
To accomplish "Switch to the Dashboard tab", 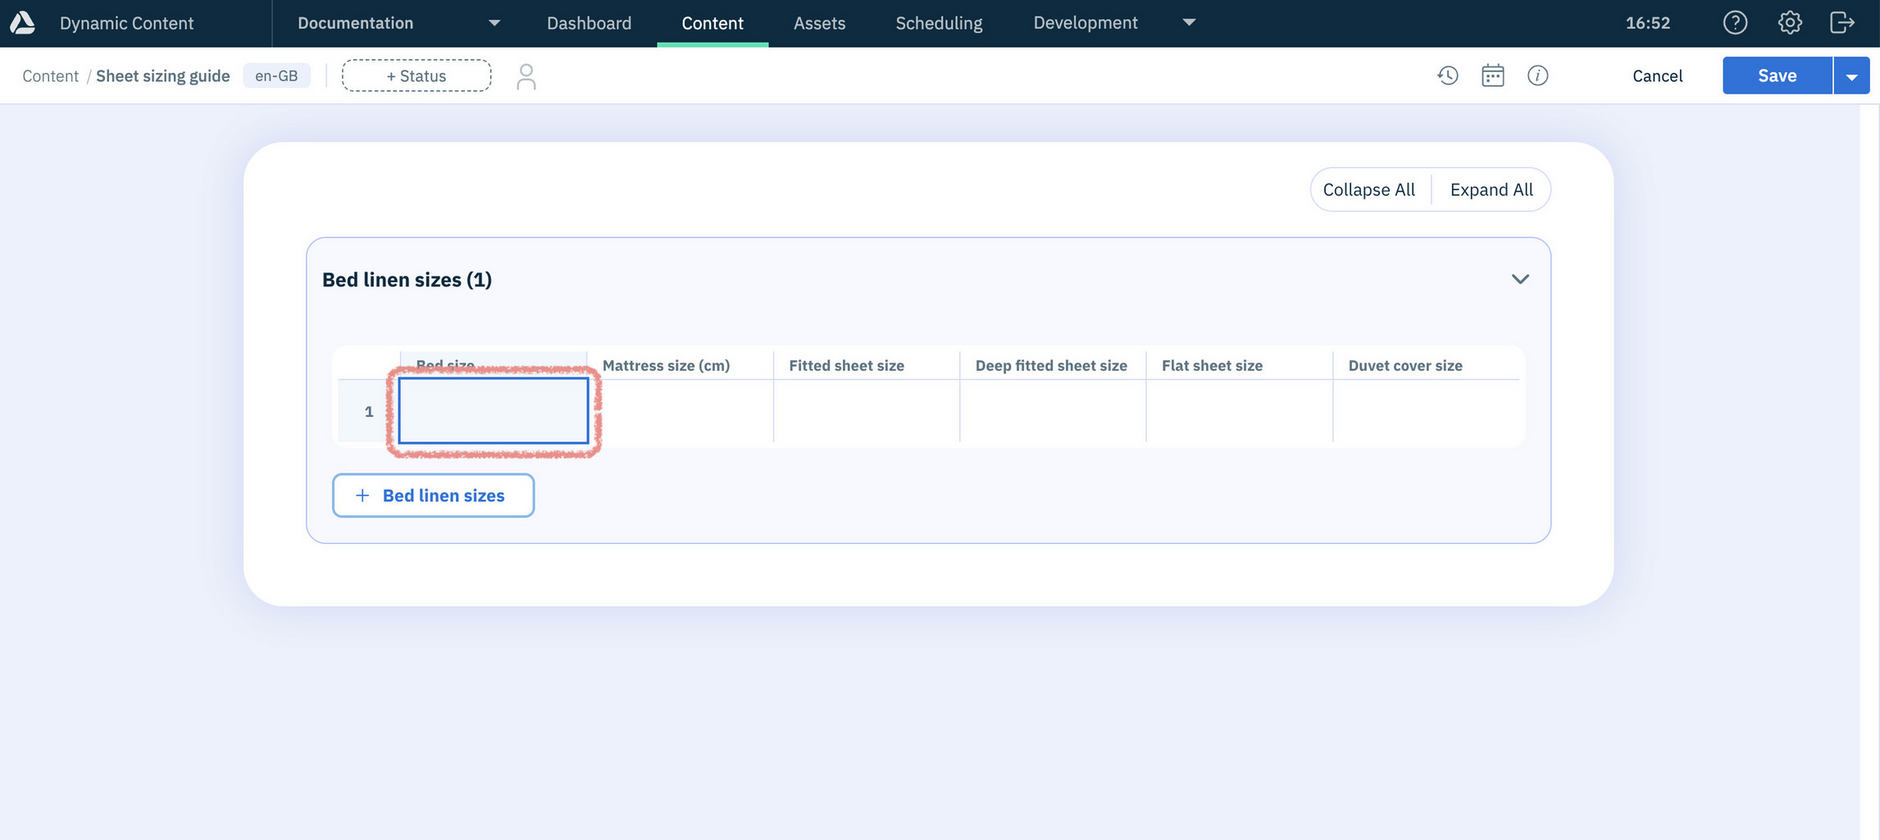I will pos(589,23).
